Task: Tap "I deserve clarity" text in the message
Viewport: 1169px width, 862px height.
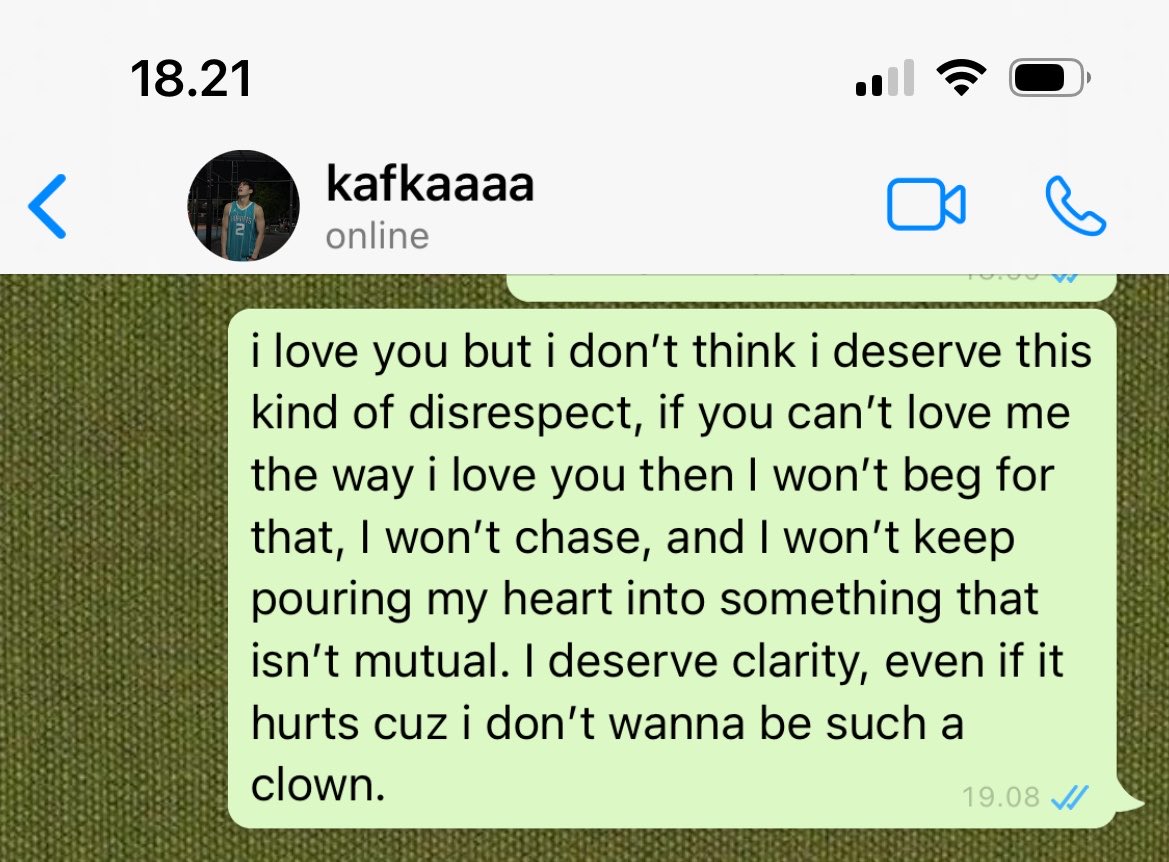Action: click(691, 661)
